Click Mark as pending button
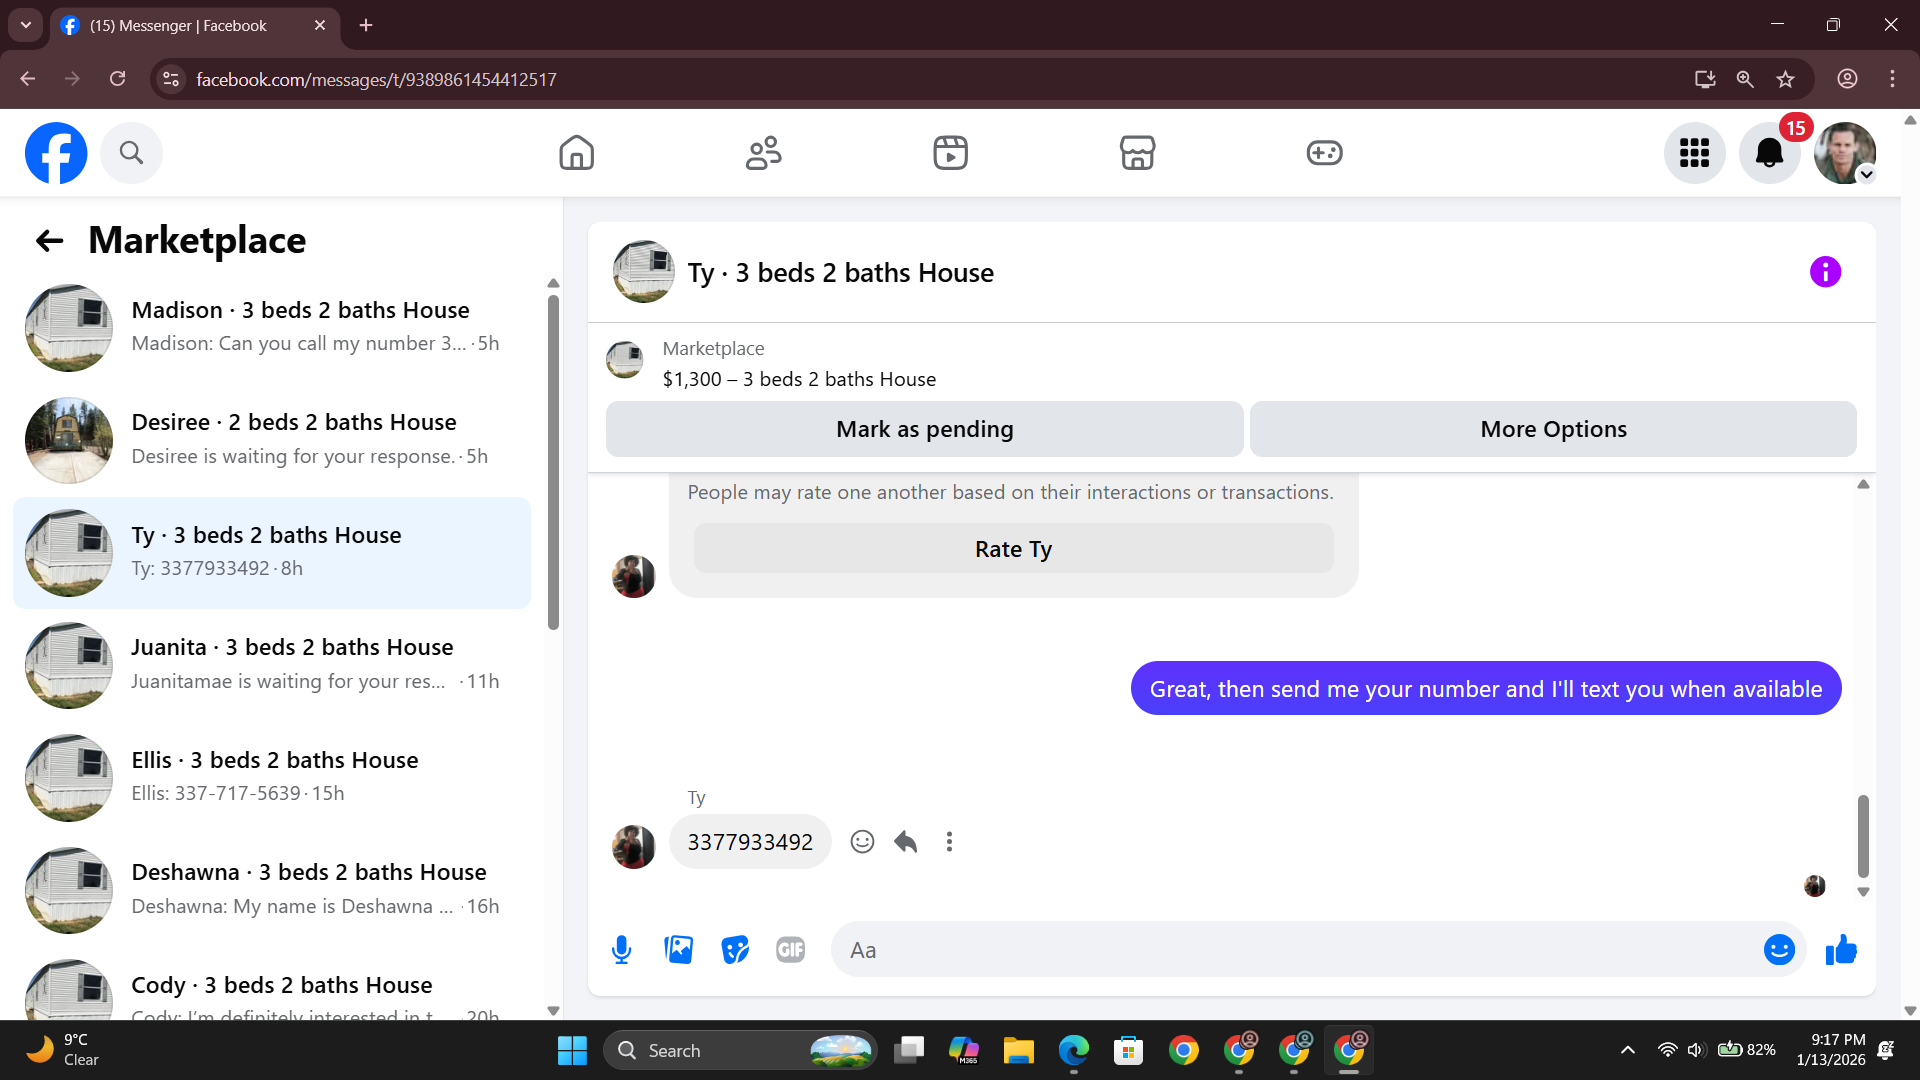The width and height of the screenshot is (1920, 1080). click(924, 429)
